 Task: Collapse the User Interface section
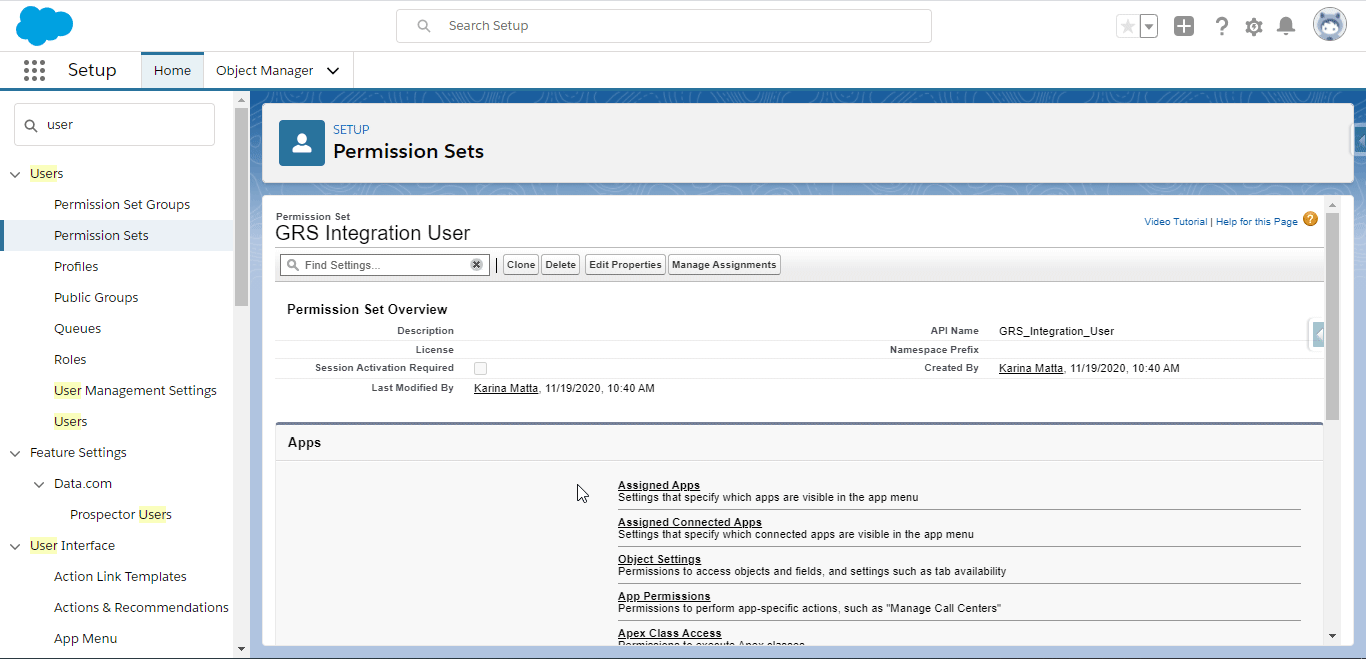[x=15, y=546]
